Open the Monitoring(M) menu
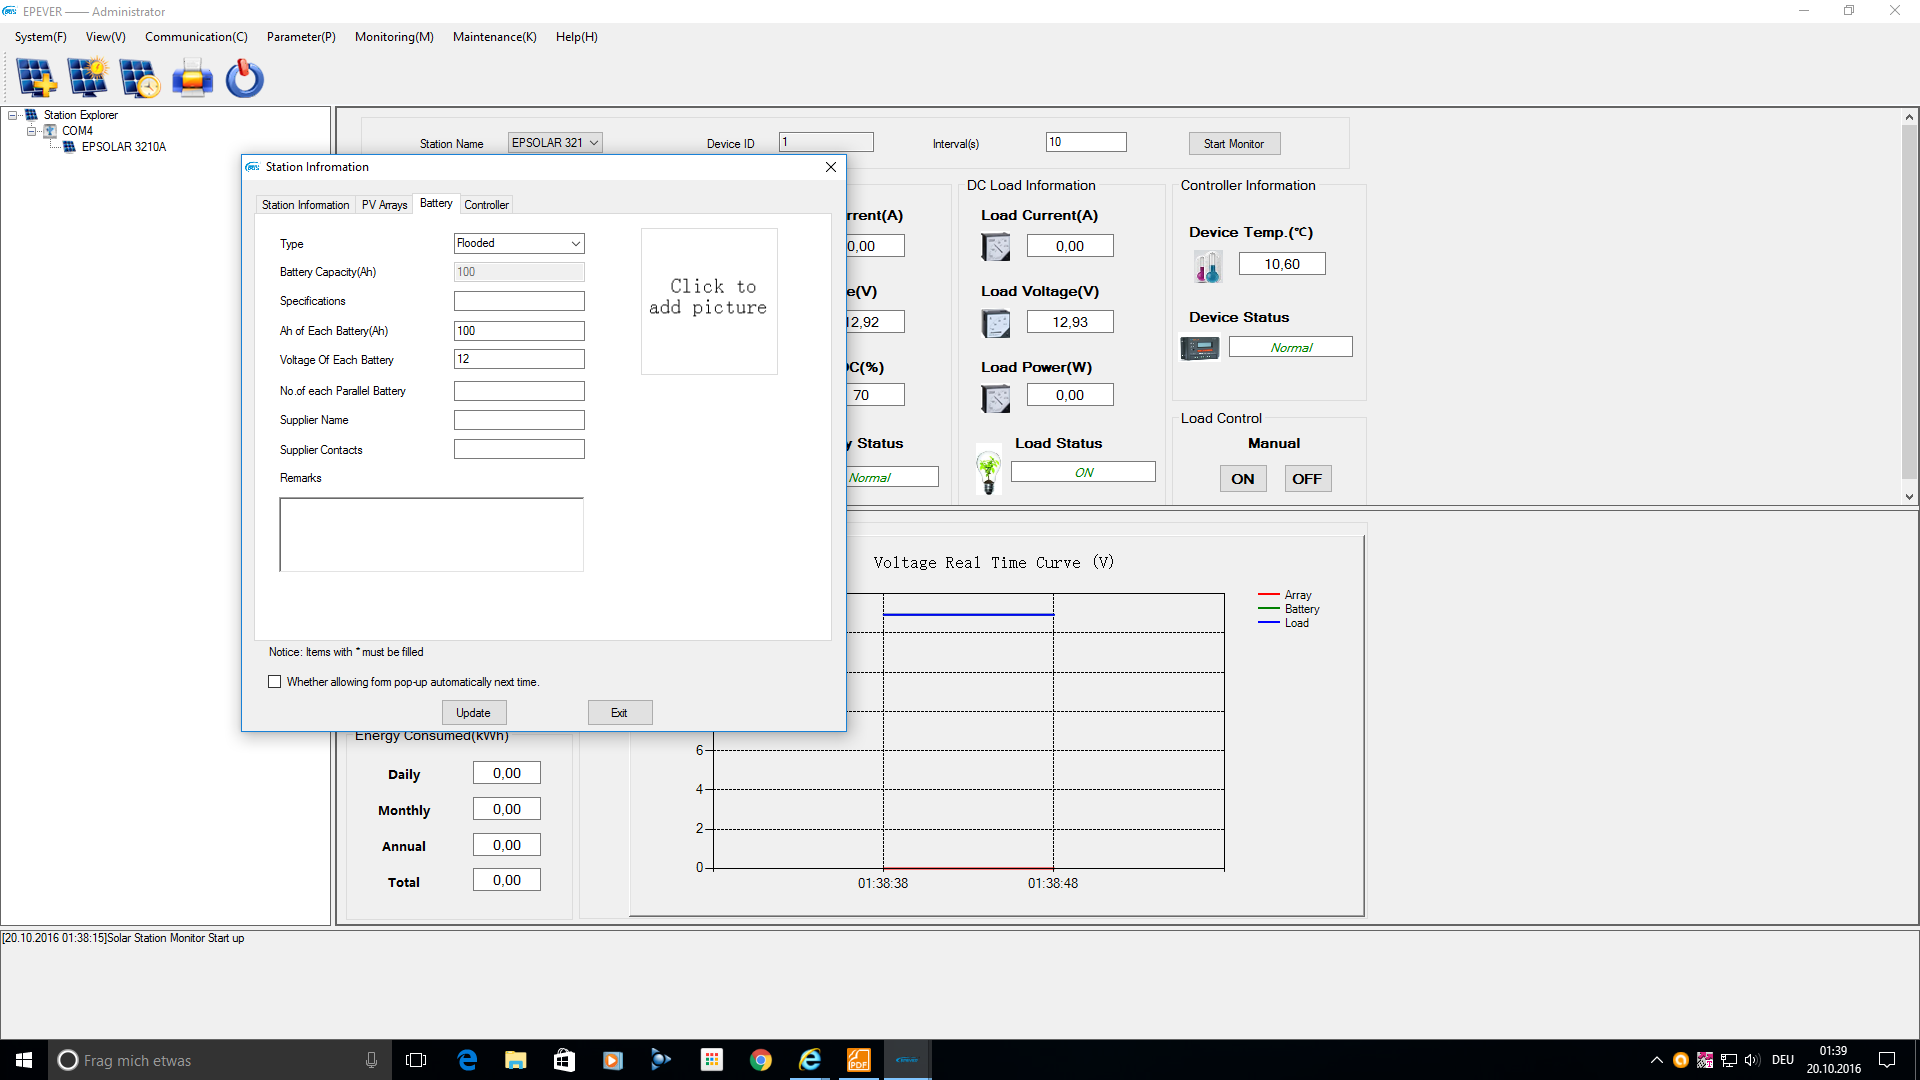Image resolution: width=1920 pixels, height=1080 pixels. [393, 37]
